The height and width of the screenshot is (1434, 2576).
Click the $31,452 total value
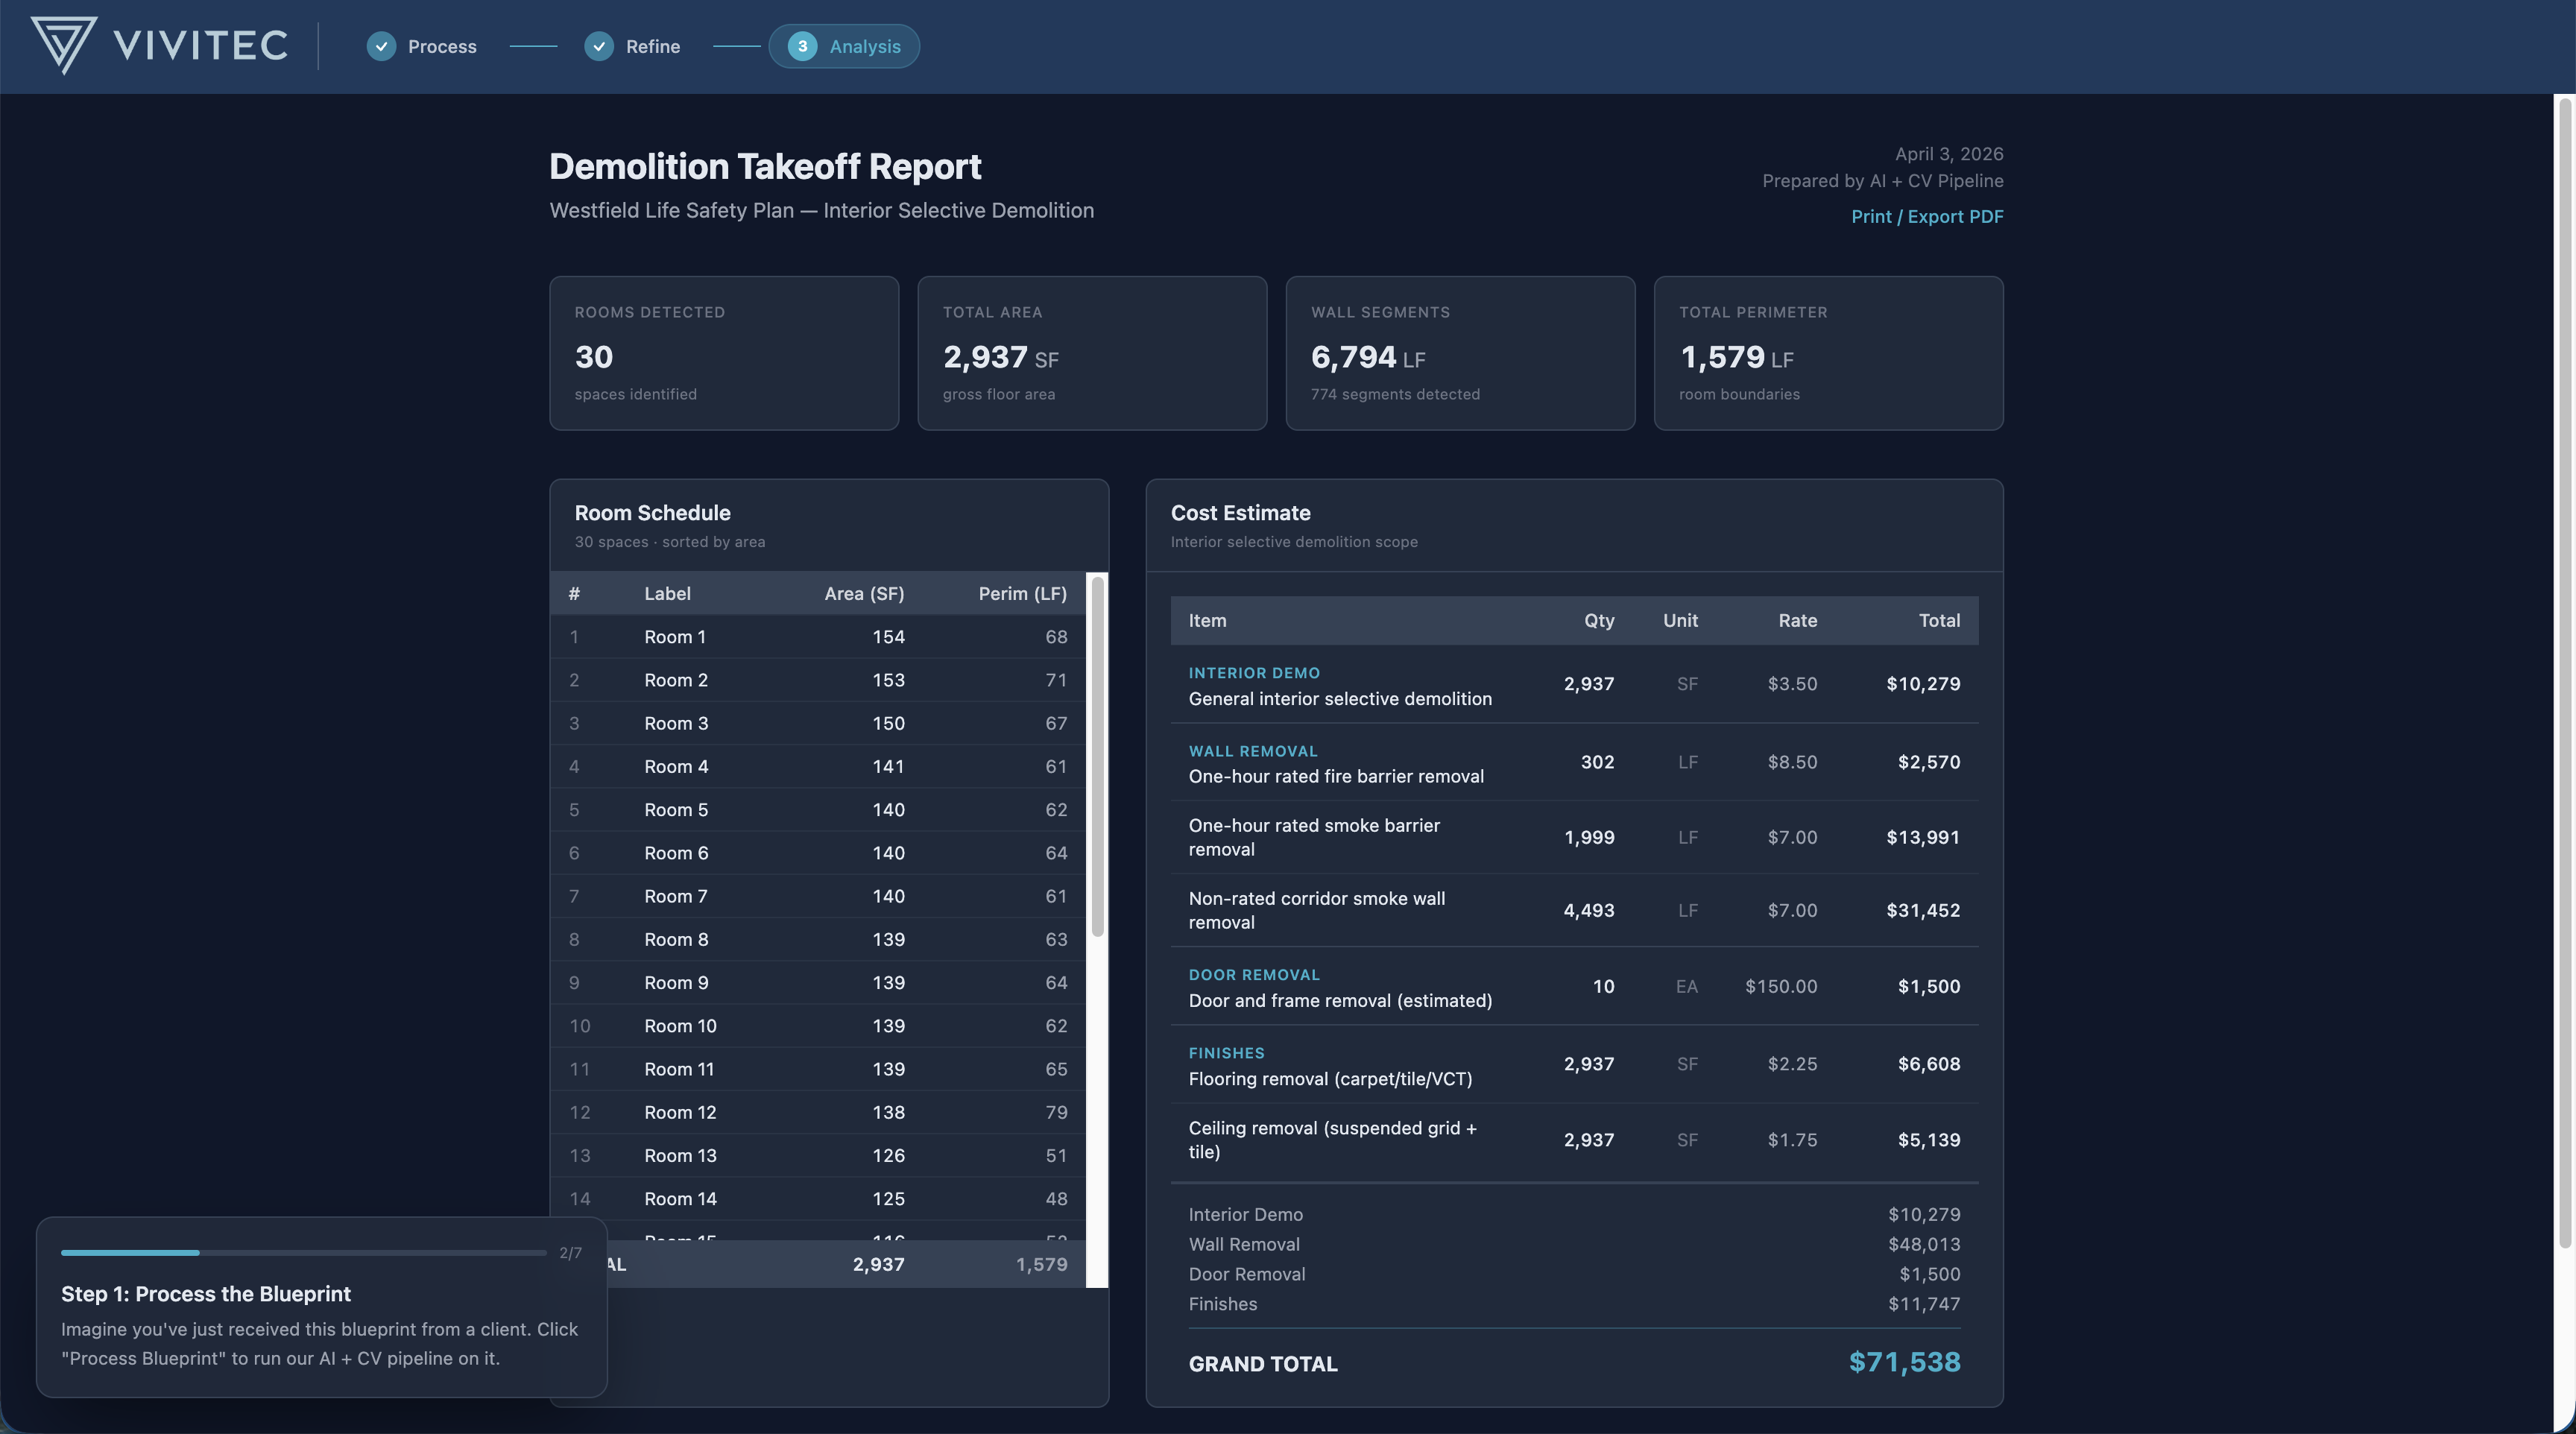(1923, 910)
